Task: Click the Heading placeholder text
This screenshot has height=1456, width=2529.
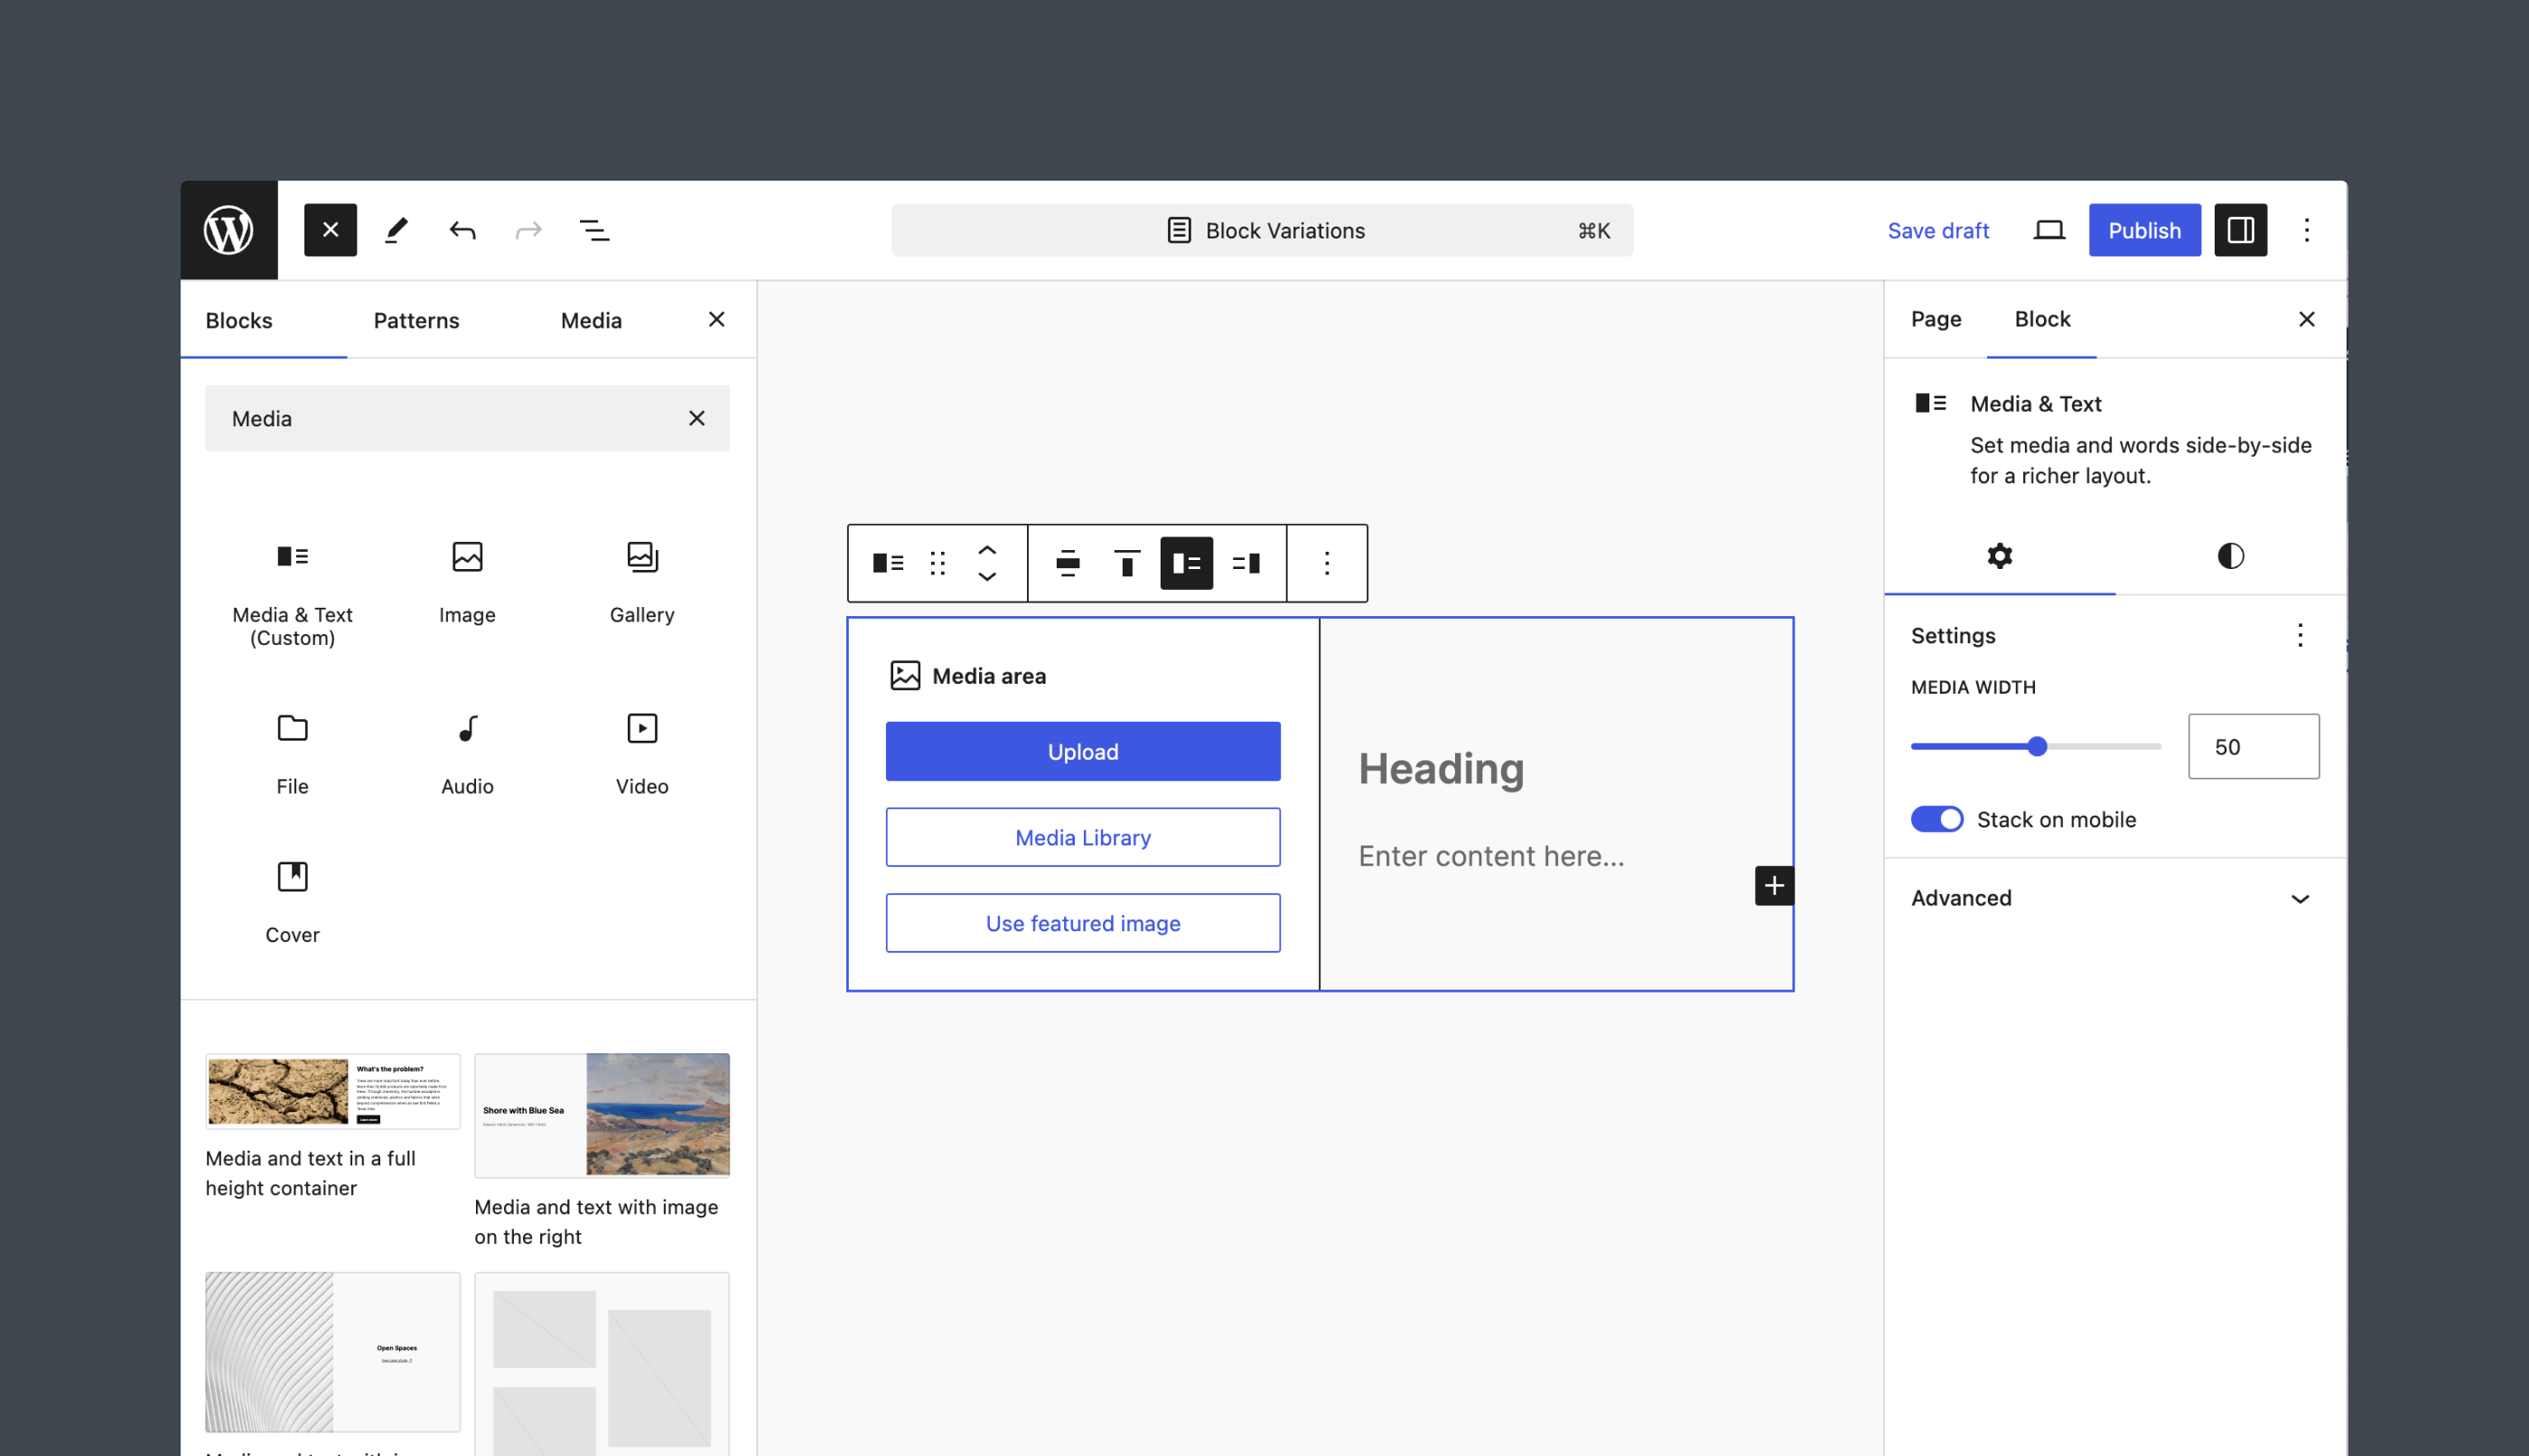Action: click(x=1441, y=768)
